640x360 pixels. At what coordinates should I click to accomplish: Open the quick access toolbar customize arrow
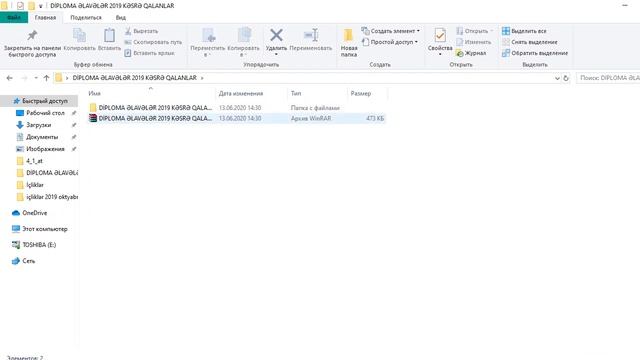click(x=40, y=6)
